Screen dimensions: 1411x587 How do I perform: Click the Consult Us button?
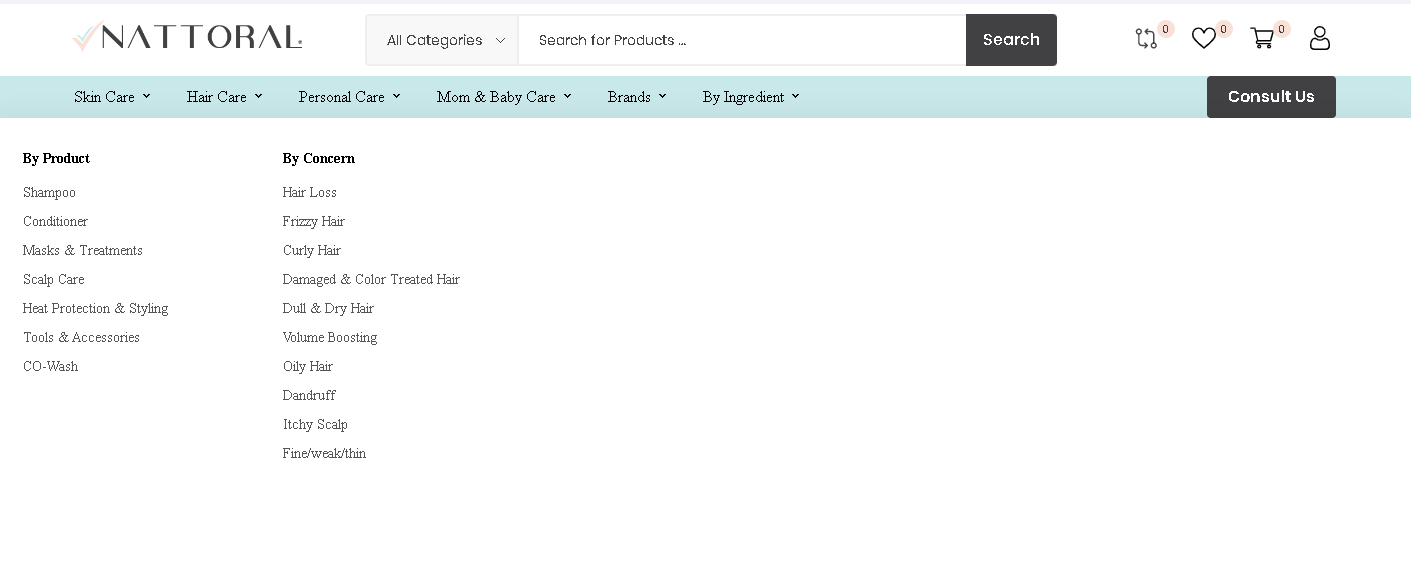pyautogui.click(x=1270, y=97)
